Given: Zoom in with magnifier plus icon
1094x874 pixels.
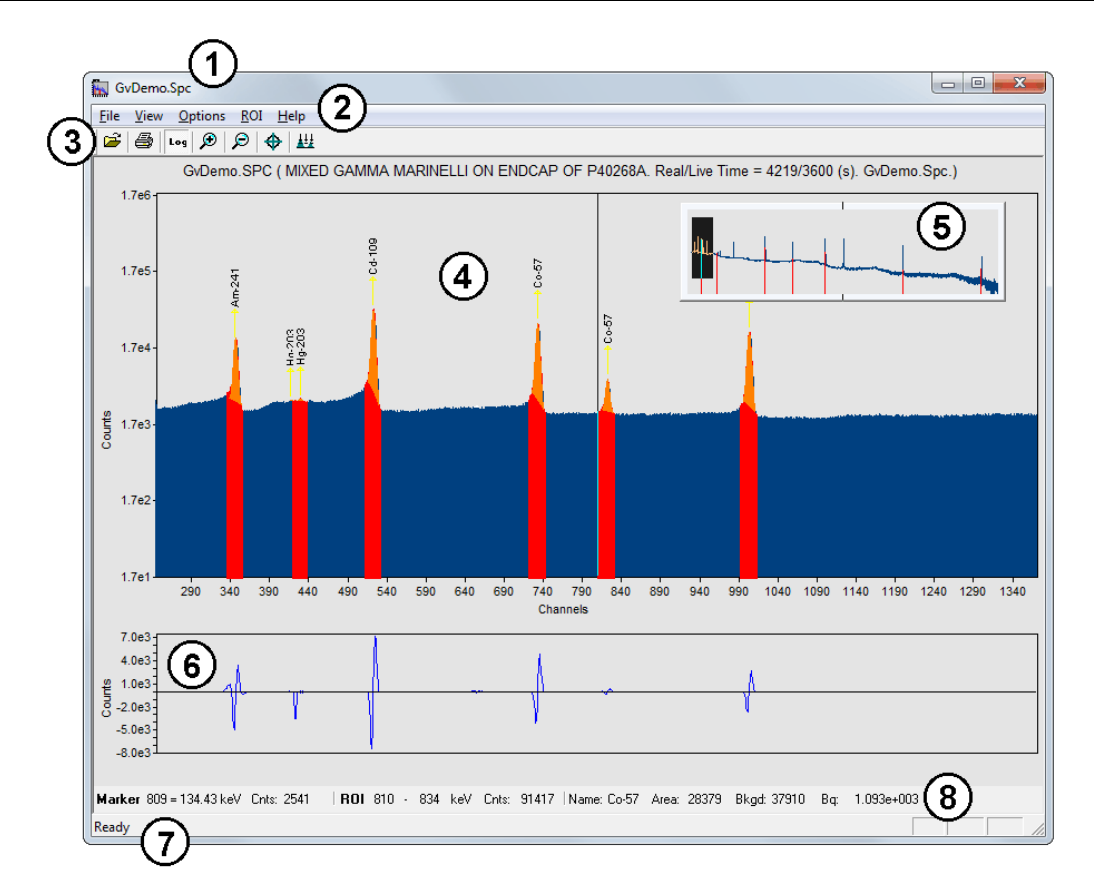Looking at the screenshot, I should point(208,142).
